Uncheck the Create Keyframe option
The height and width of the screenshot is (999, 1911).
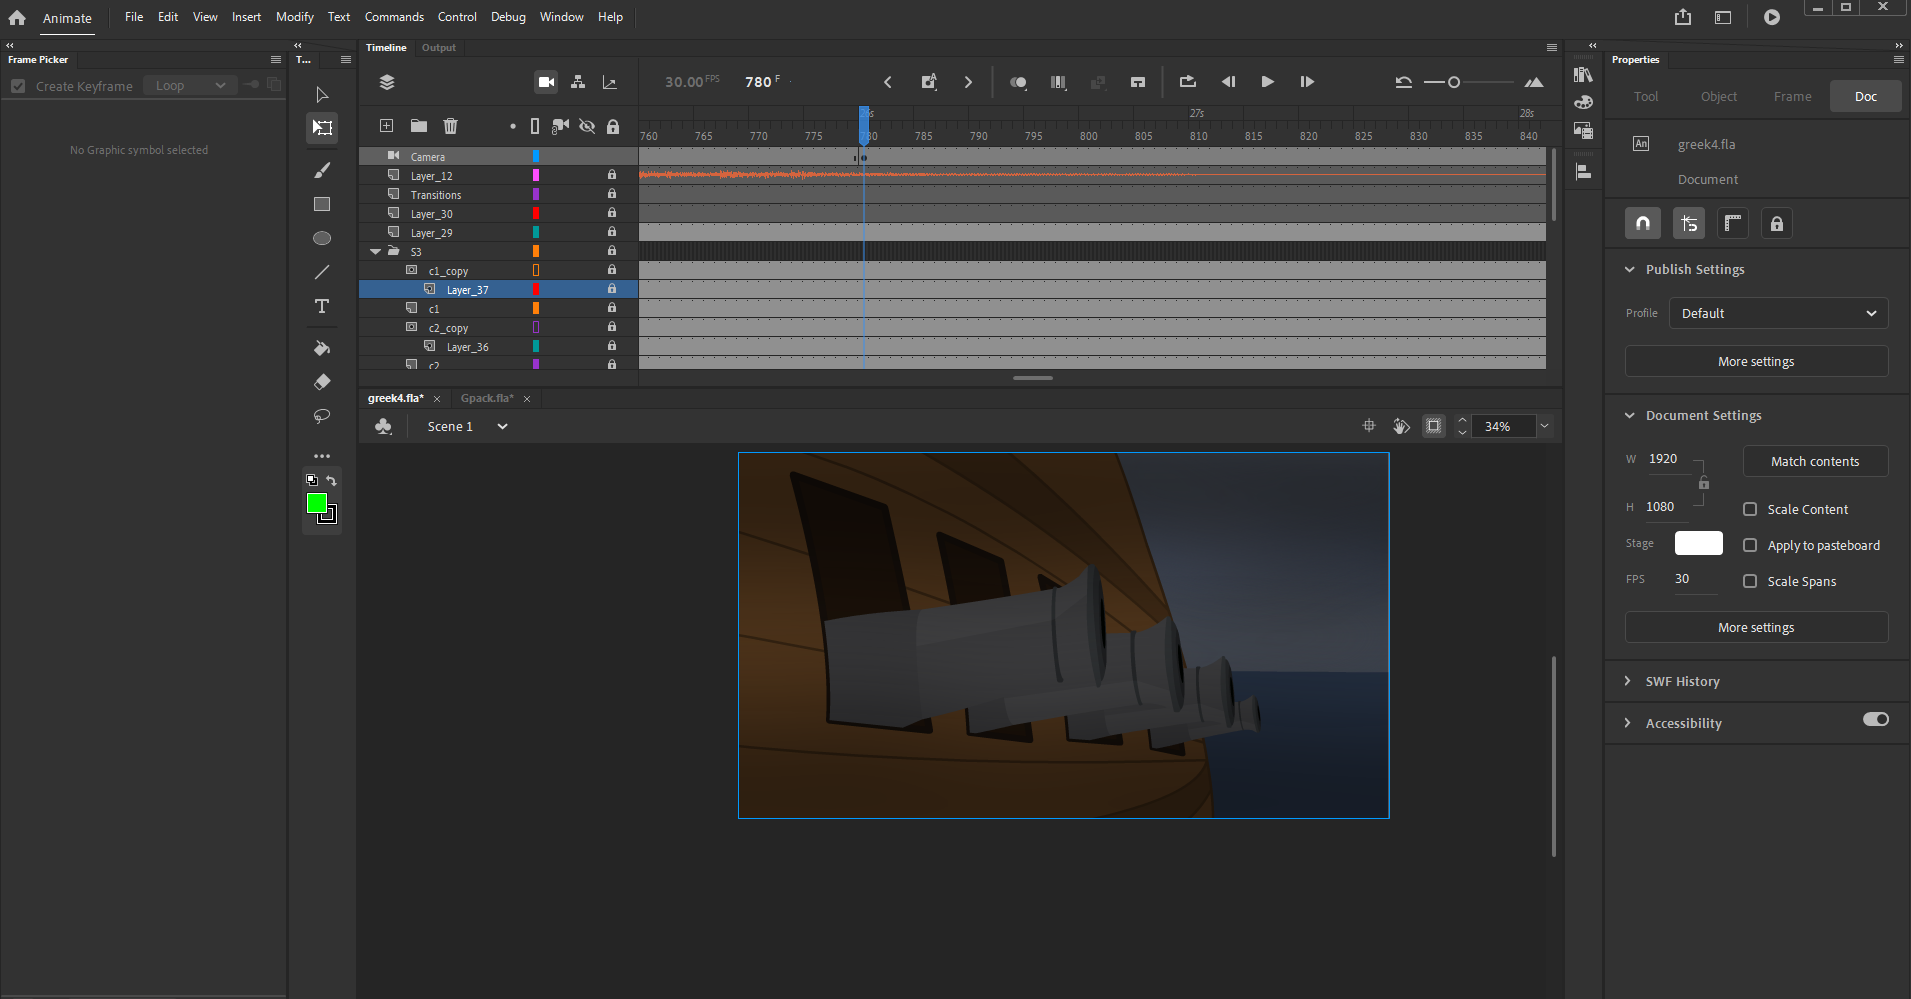(18, 86)
